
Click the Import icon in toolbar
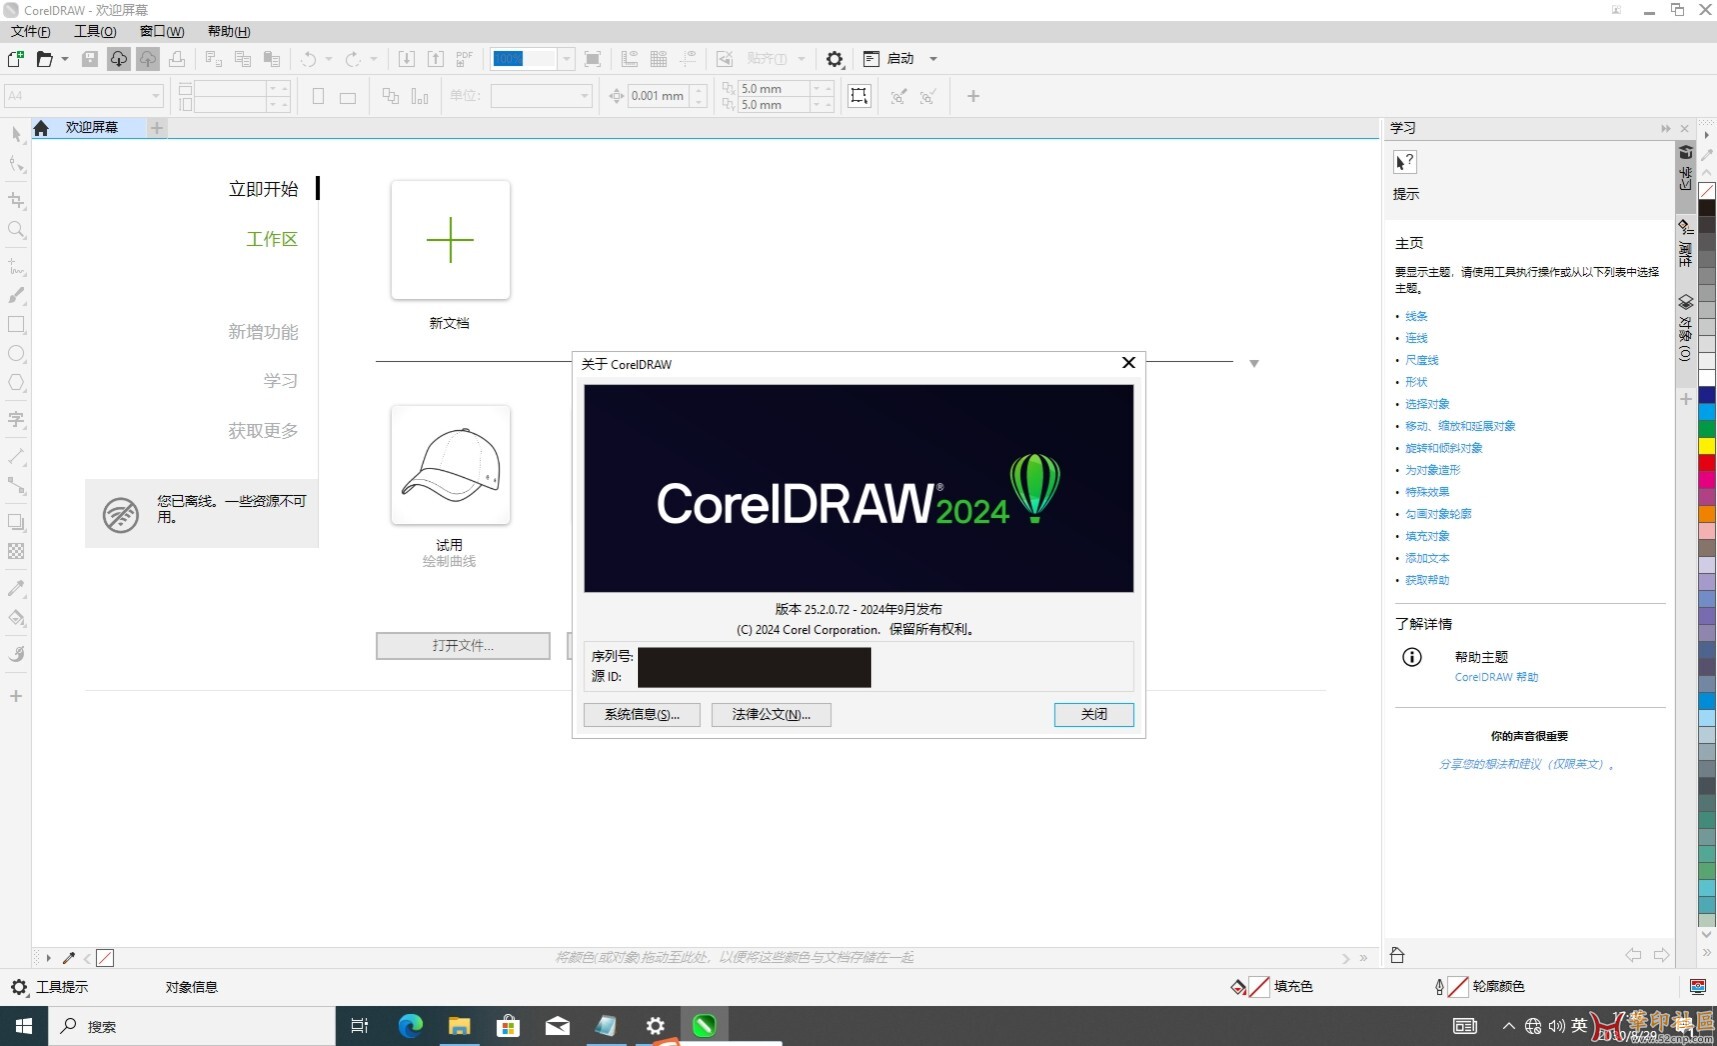(407, 59)
